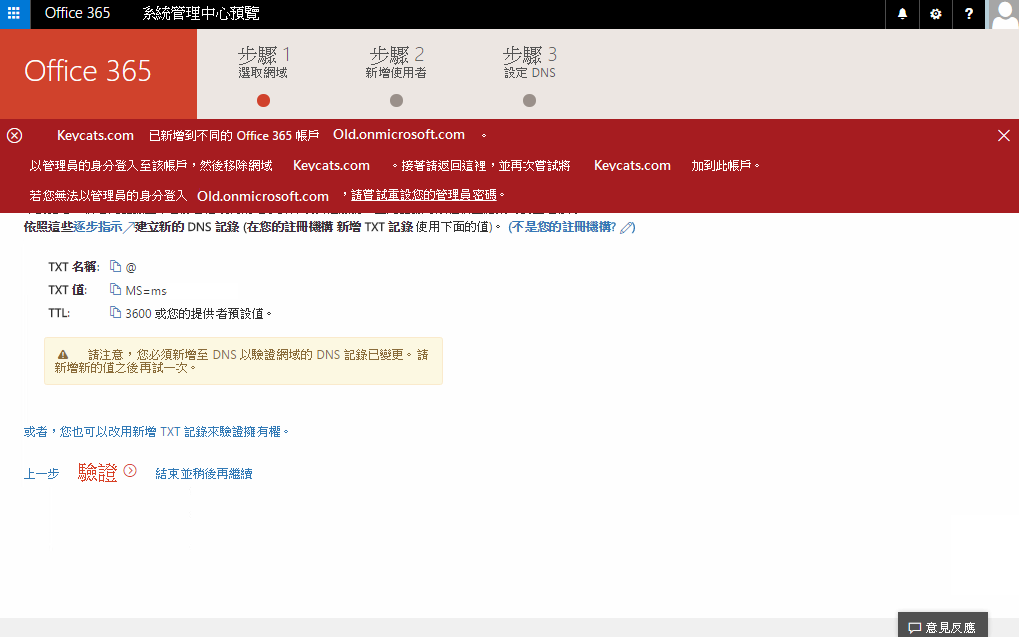Open the settings gear menu

[x=935, y=14]
